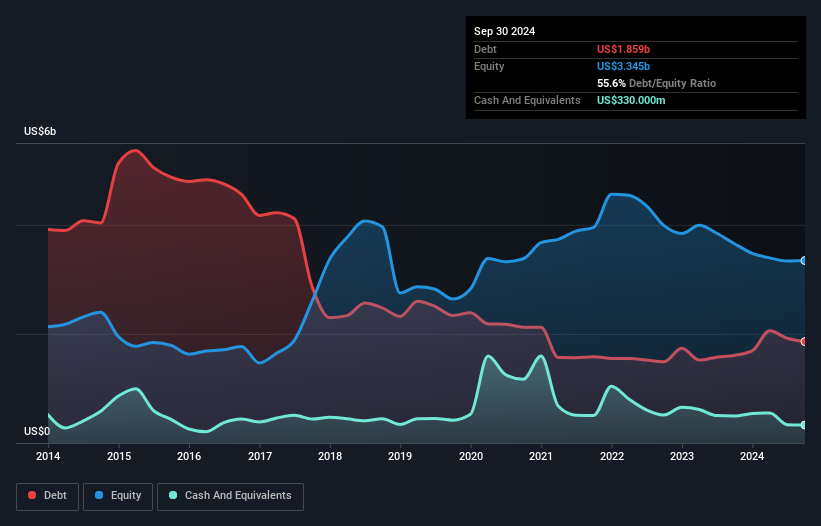The height and width of the screenshot is (526, 821).
Task: Click the blue Equity endpoint marker
Action: point(804,260)
